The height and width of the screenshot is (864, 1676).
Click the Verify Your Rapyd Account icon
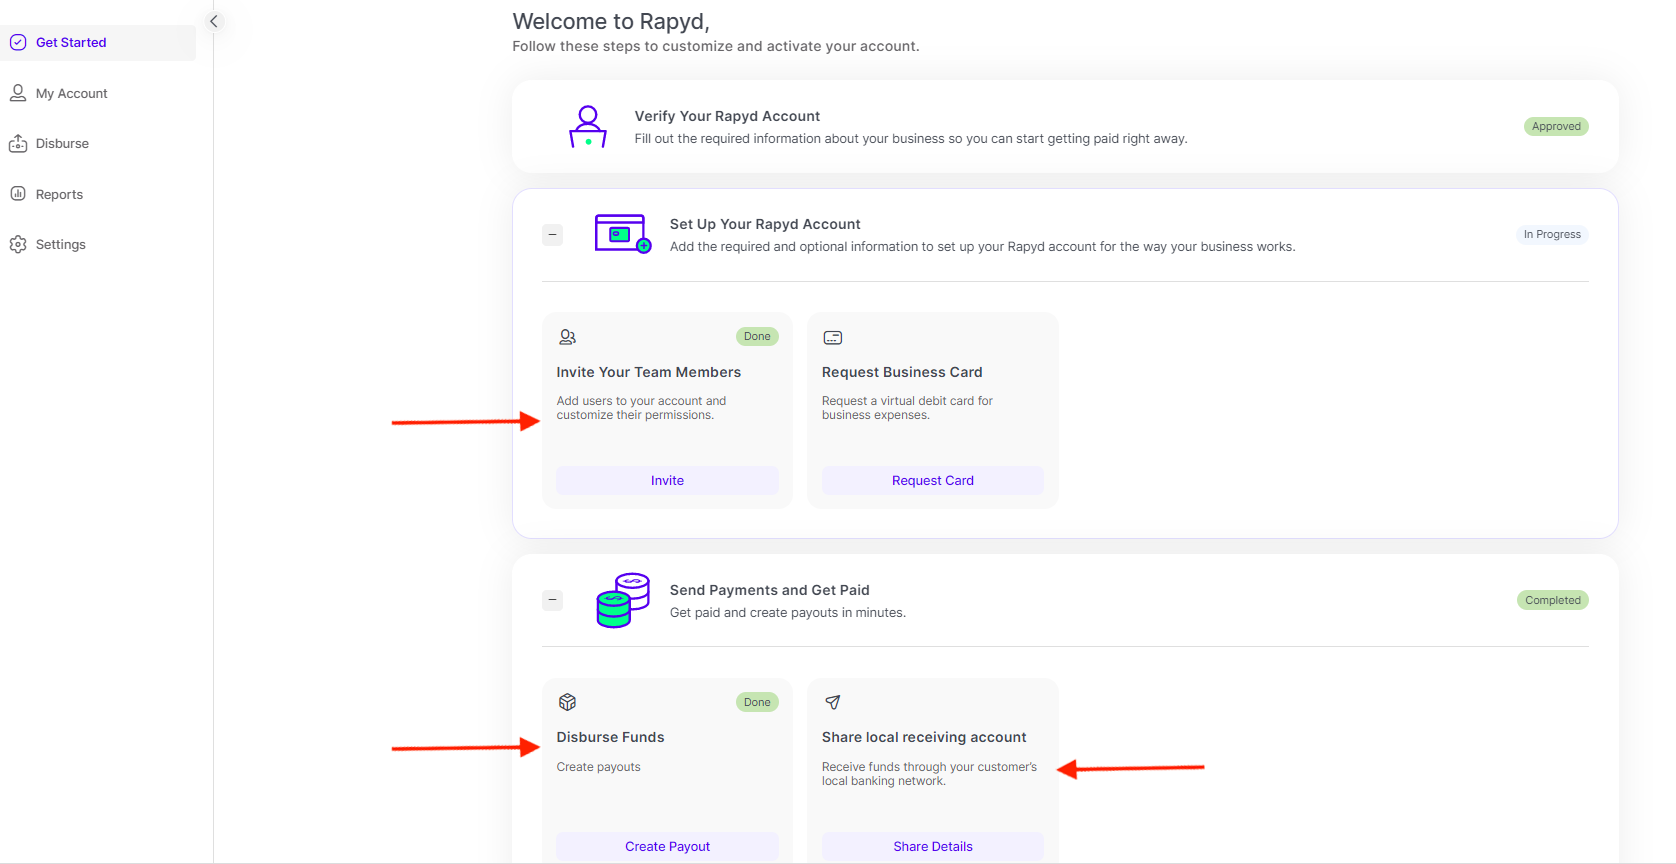pos(588,127)
